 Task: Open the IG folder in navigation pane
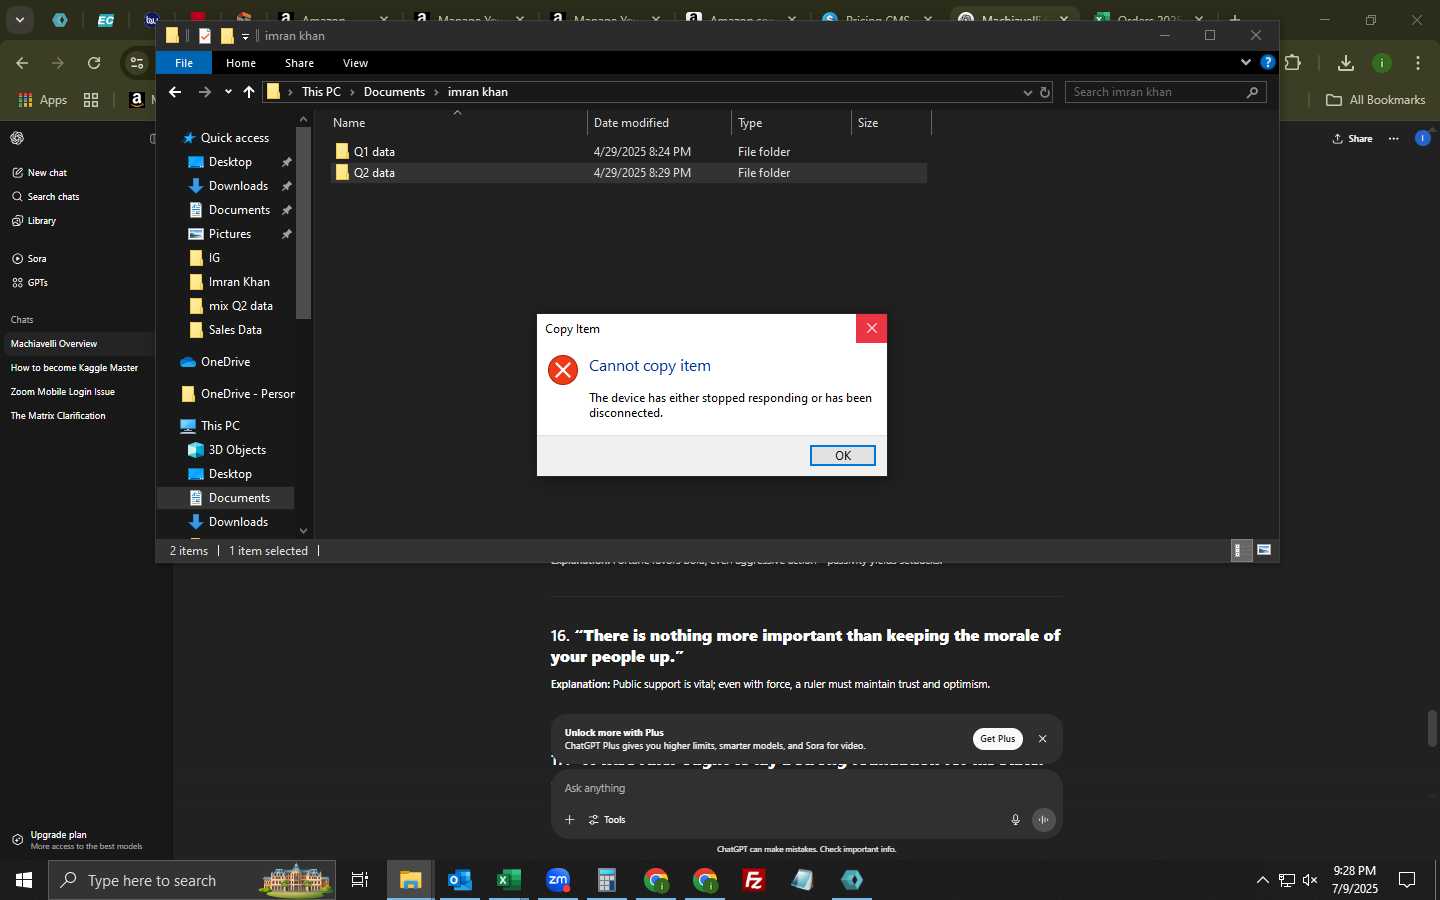tap(214, 258)
